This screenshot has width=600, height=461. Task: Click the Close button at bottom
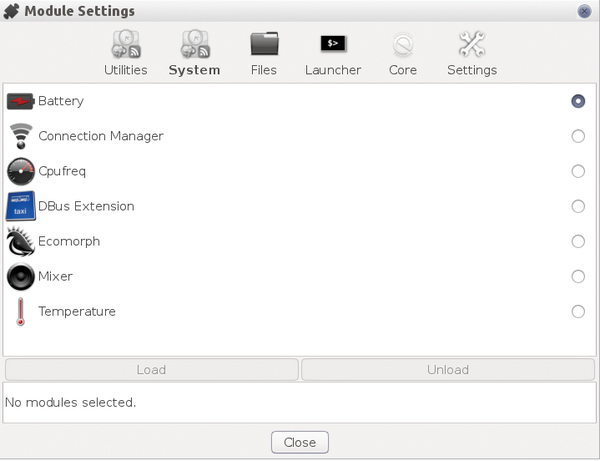coord(300,442)
